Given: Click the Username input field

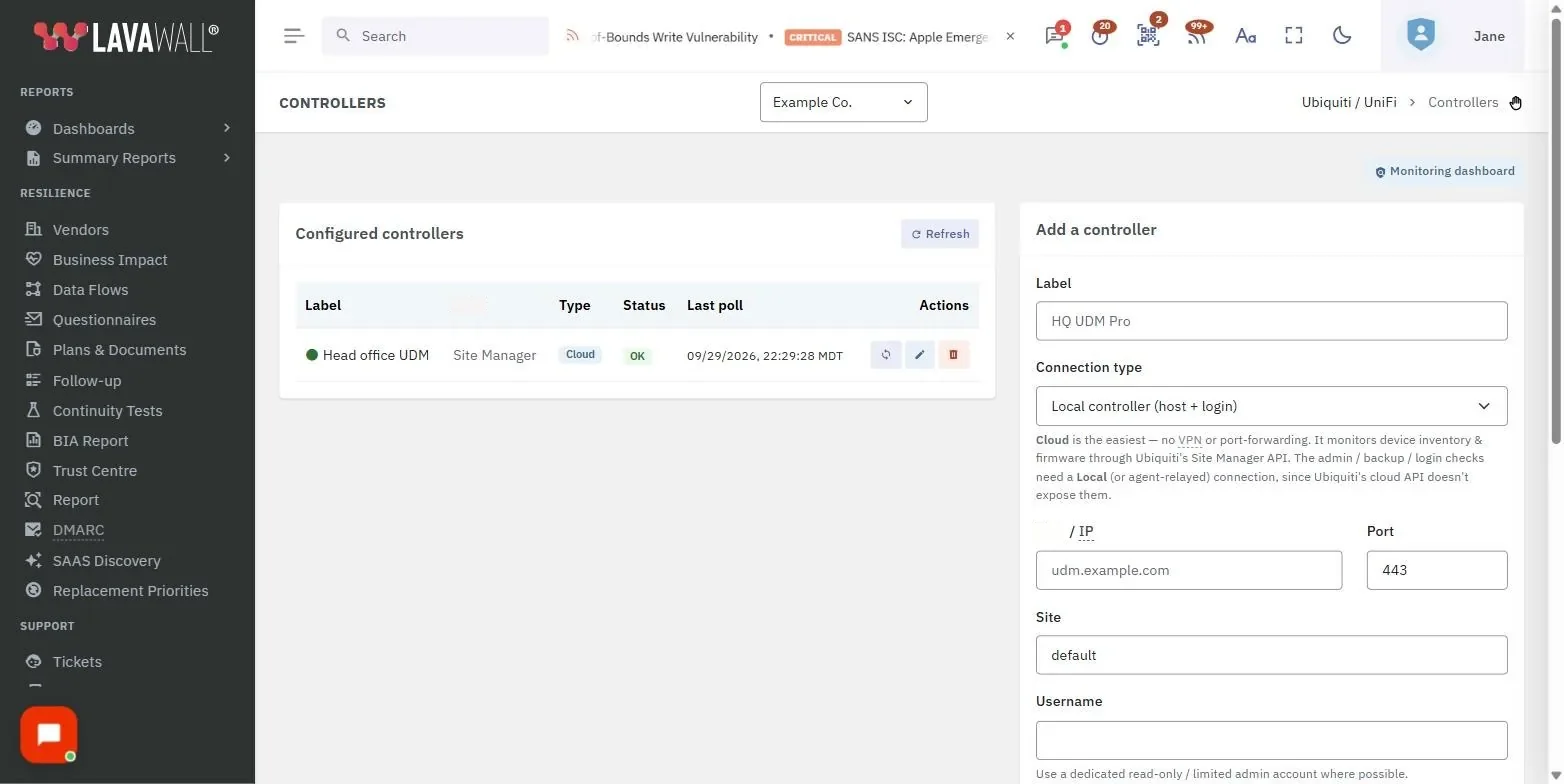Looking at the screenshot, I should [x=1271, y=740].
